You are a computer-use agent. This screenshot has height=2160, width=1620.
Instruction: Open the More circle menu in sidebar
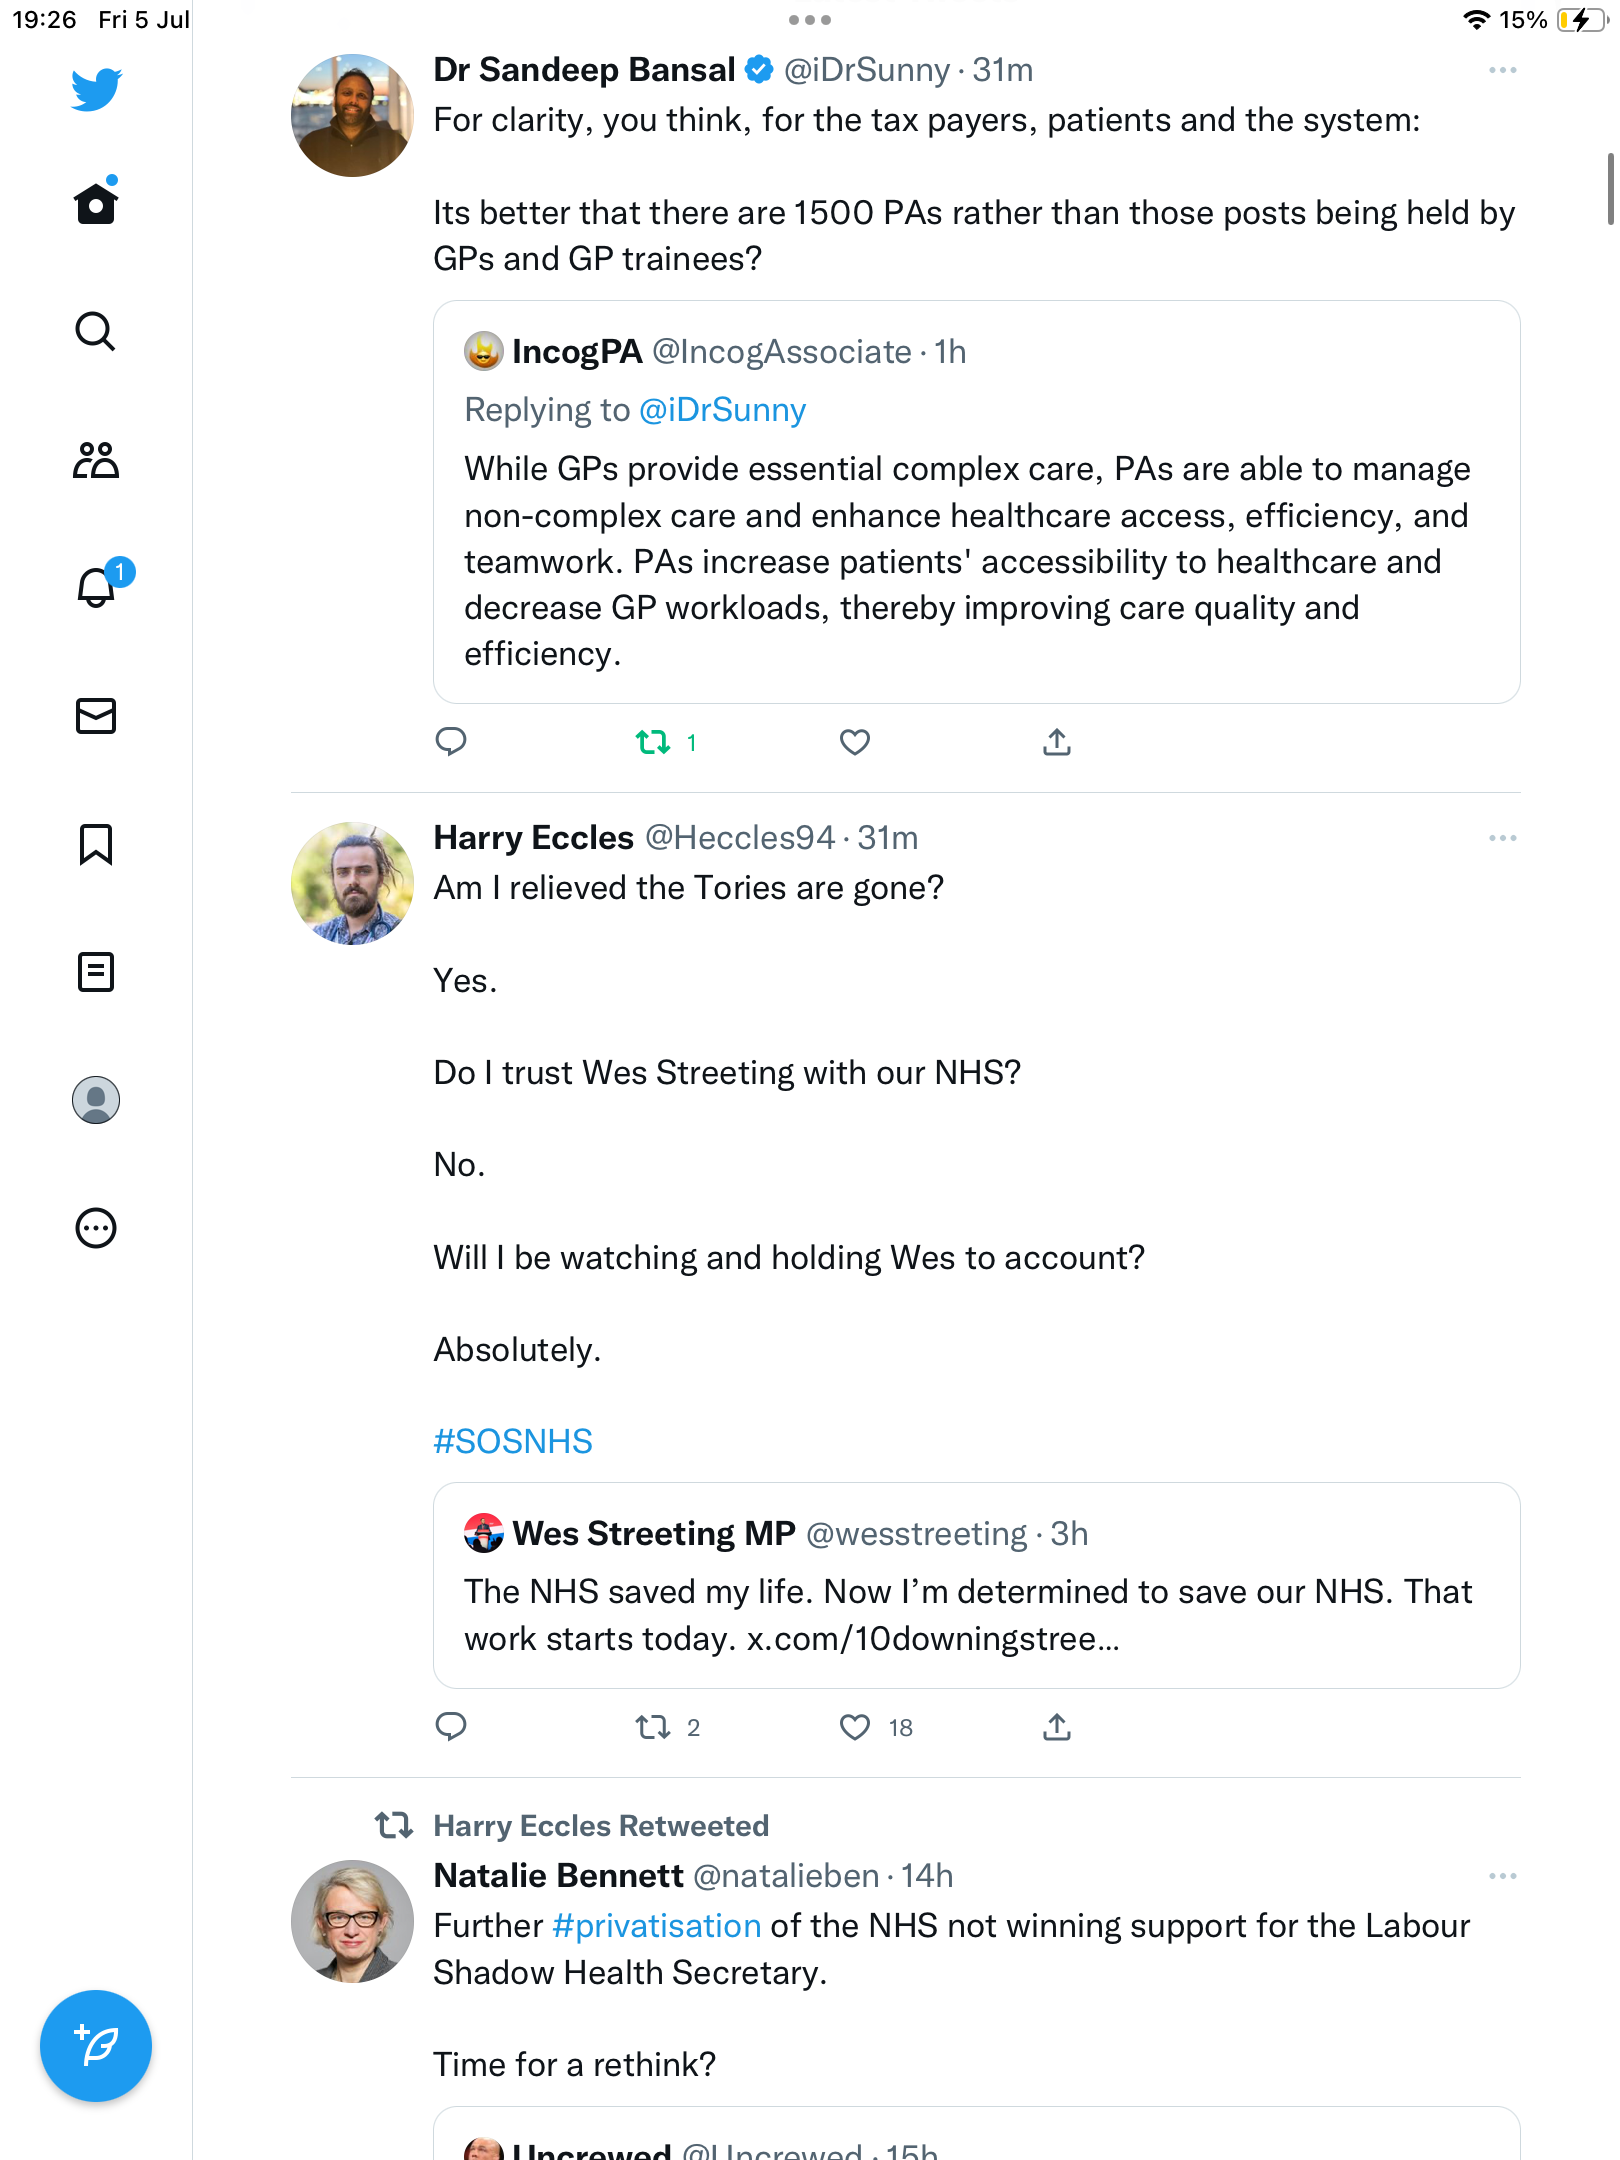tap(96, 1228)
